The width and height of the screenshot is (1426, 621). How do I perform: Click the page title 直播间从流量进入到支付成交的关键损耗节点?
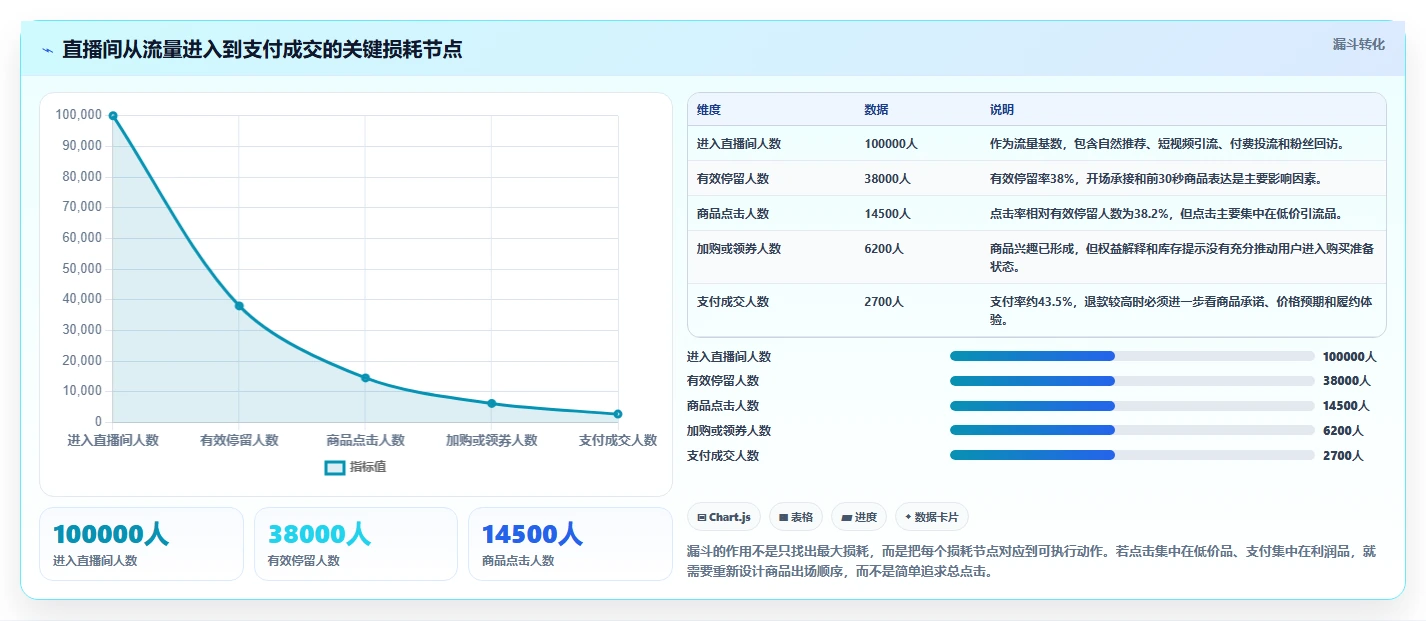[x=262, y=50]
